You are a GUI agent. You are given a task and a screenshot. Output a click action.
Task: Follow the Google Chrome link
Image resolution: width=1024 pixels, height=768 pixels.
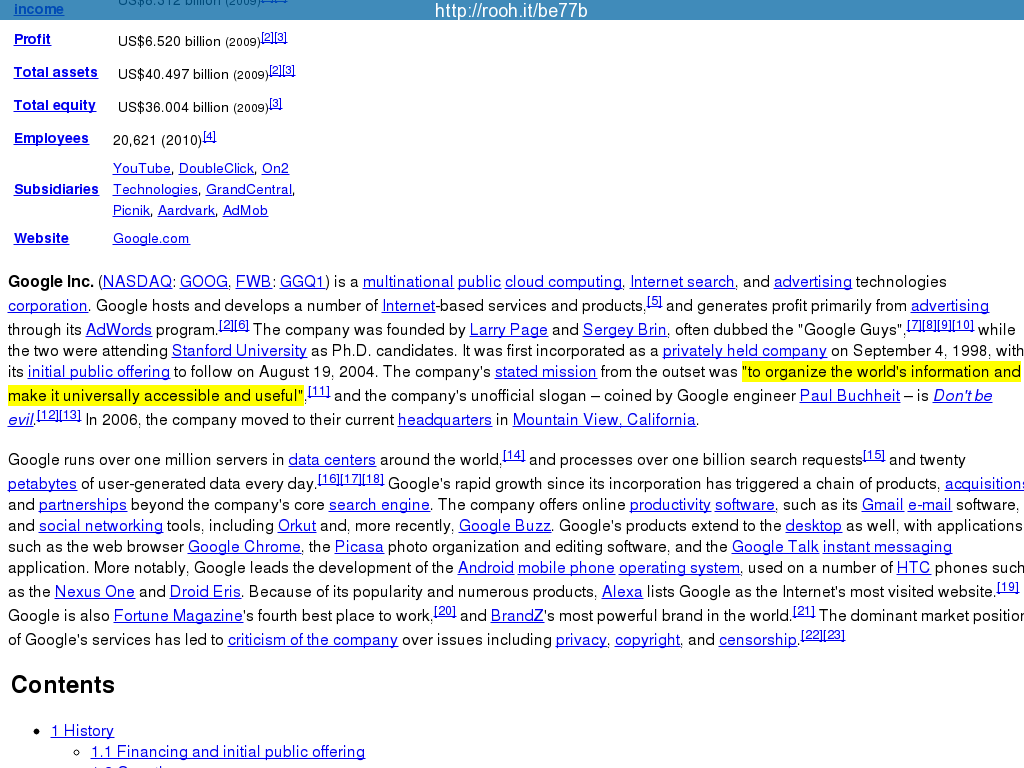(x=244, y=547)
